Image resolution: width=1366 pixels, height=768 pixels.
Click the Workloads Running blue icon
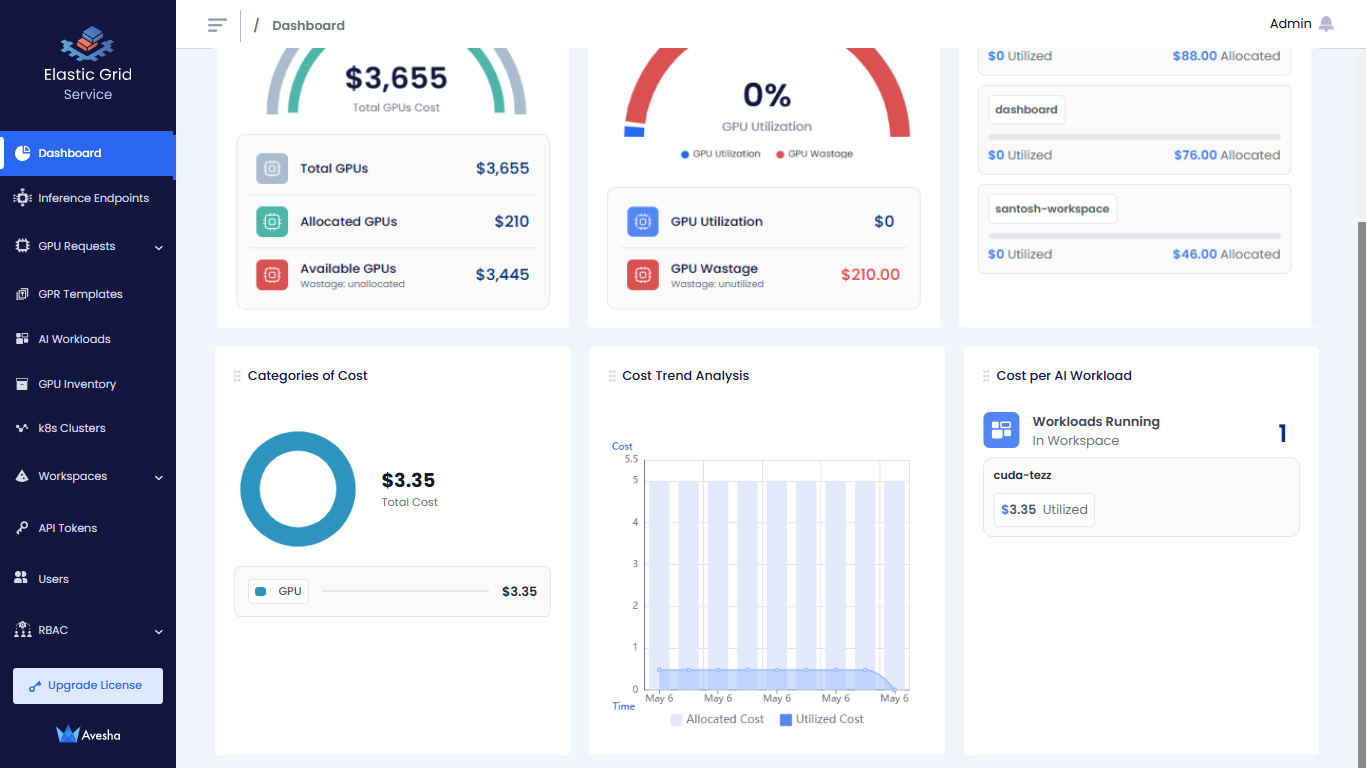1001,430
